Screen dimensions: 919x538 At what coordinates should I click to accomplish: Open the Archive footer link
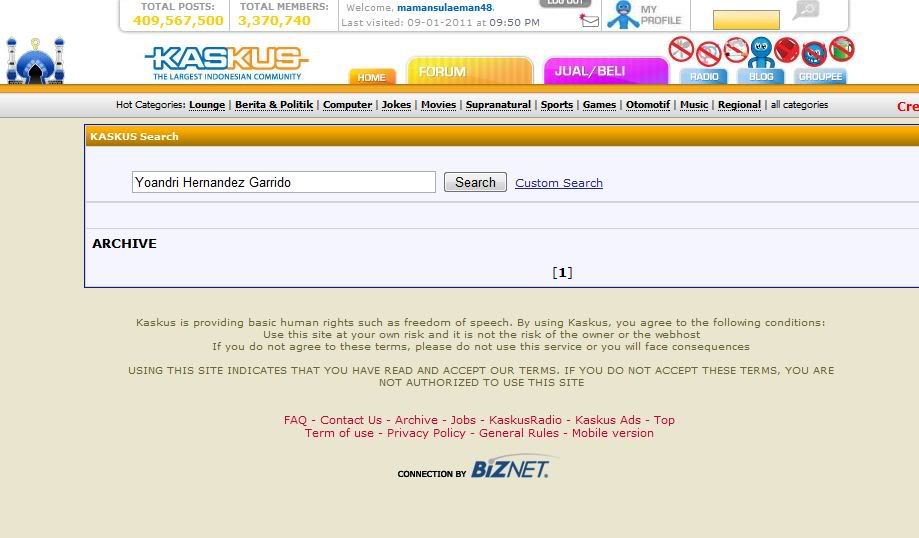(416, 420)
